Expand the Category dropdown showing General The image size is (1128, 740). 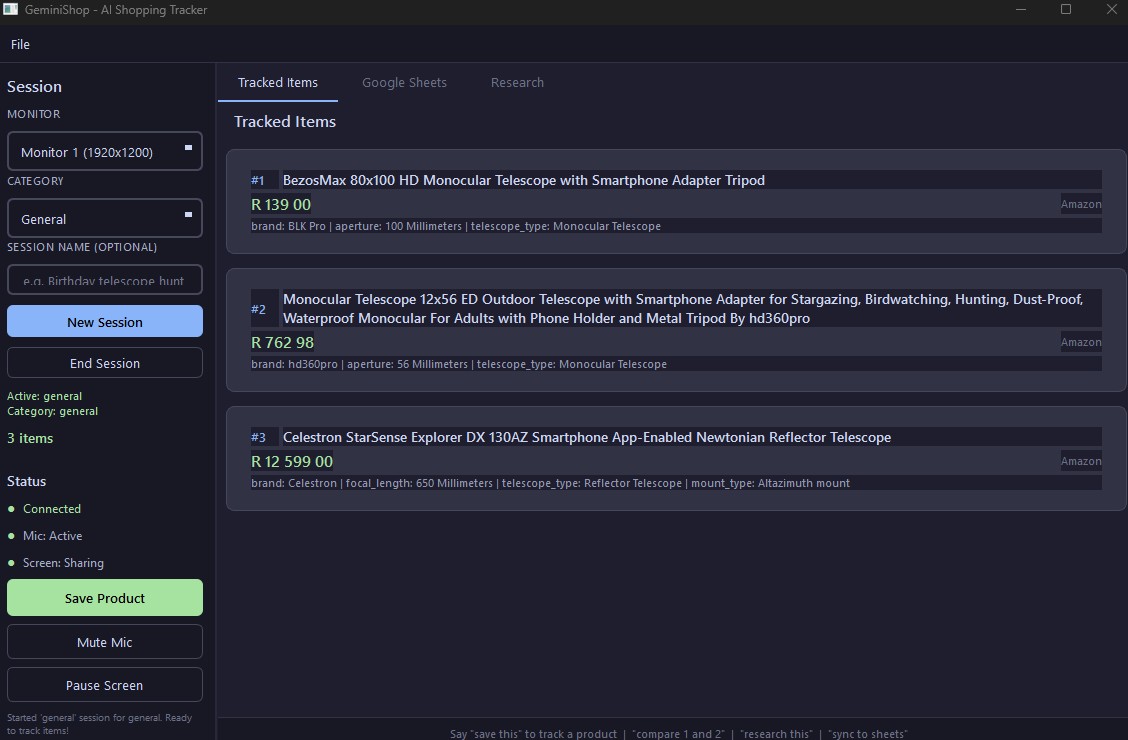(188, 215)
